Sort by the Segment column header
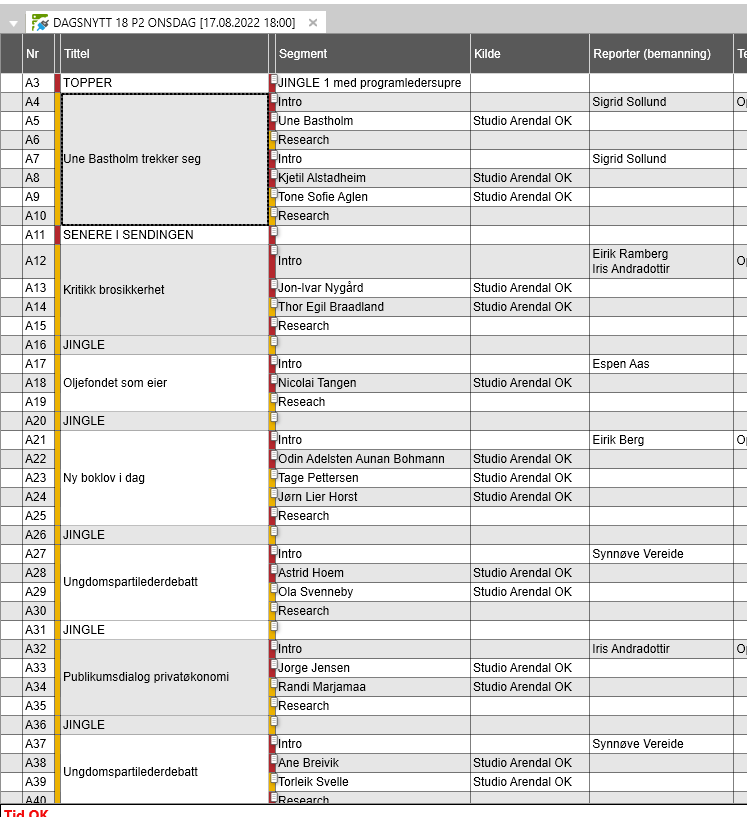The image size is (747, 817). pos(373,54)
